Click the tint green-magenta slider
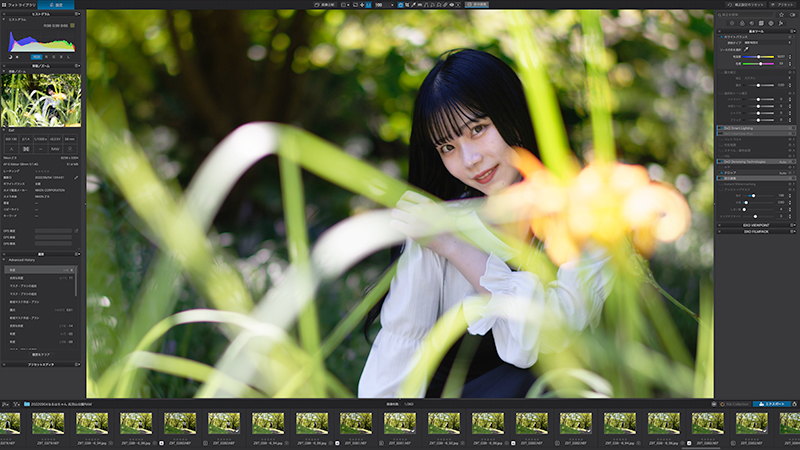 coord(758,64)
